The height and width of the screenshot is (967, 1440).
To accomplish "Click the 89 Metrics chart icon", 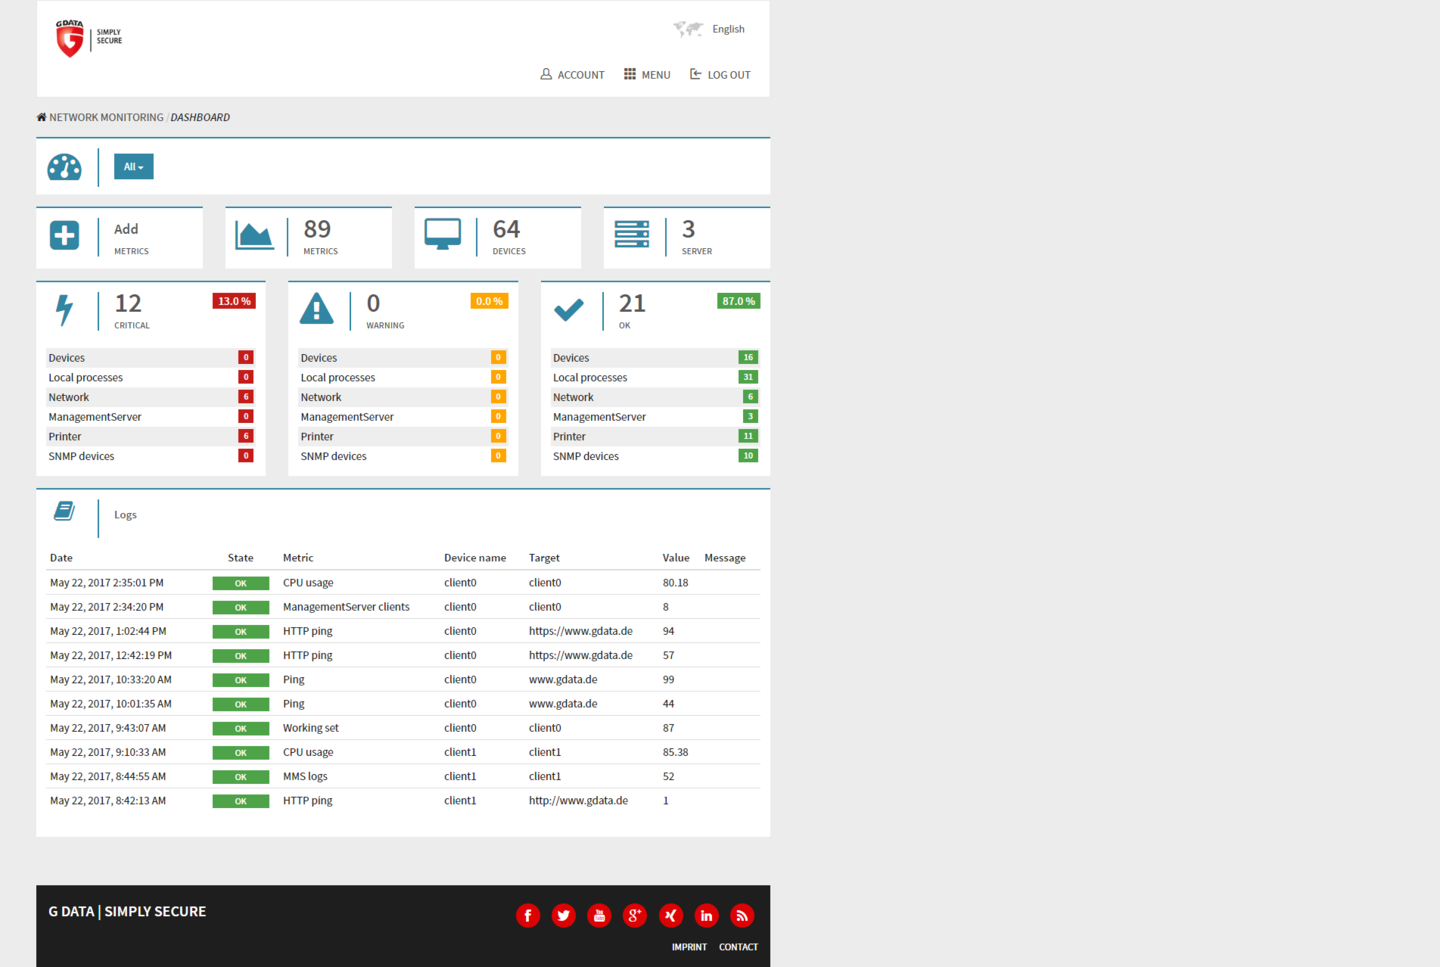I will (x=254, y=236).
